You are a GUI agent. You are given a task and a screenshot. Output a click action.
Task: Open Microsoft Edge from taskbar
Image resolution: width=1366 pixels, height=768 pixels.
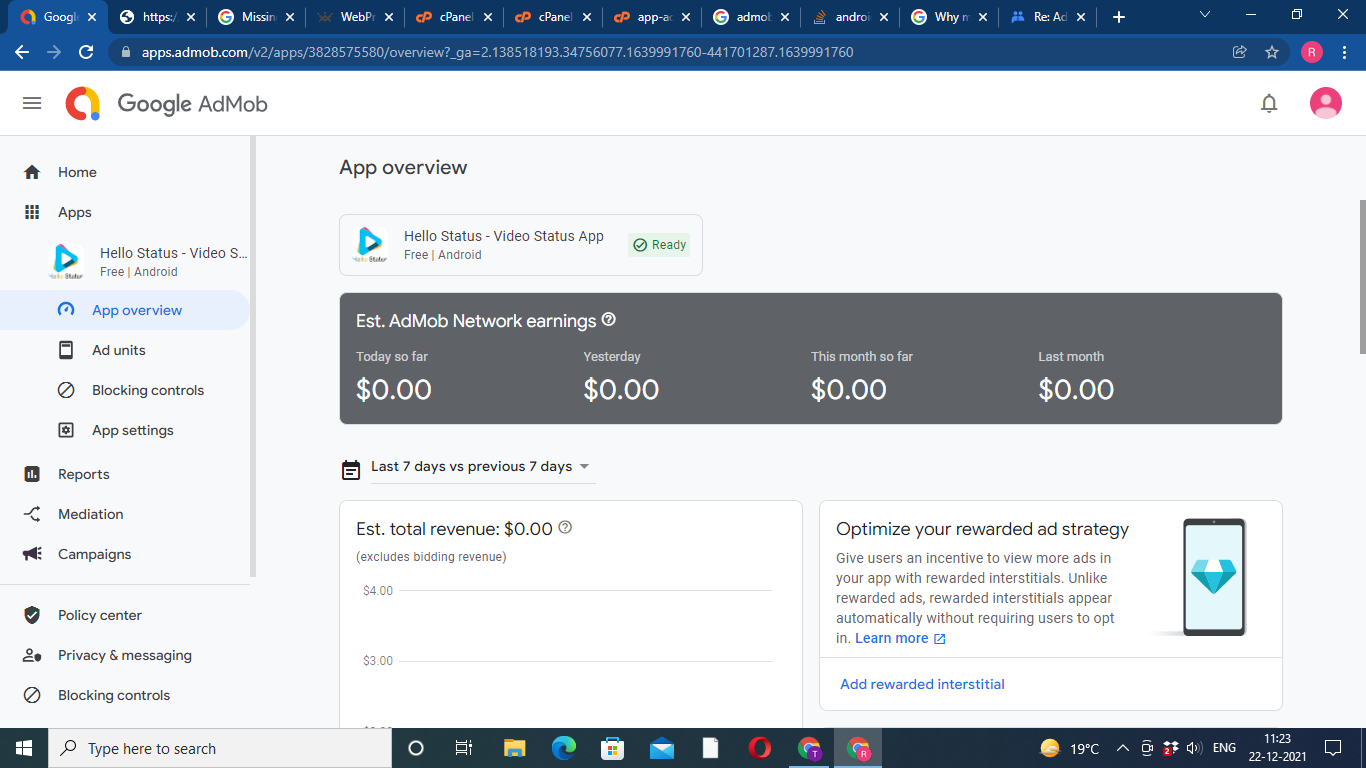[564, 748]
